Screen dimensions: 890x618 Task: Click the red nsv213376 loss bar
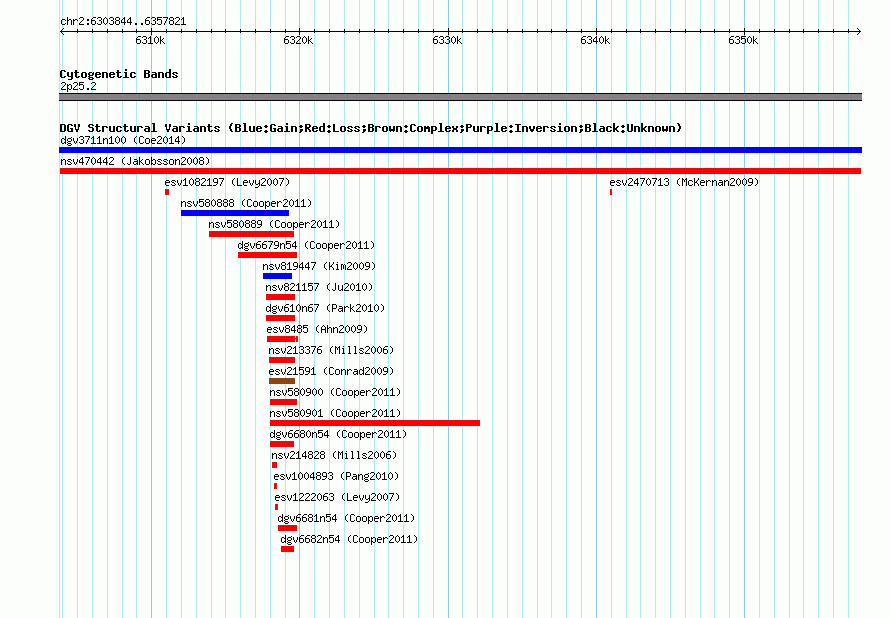point(282,360)
